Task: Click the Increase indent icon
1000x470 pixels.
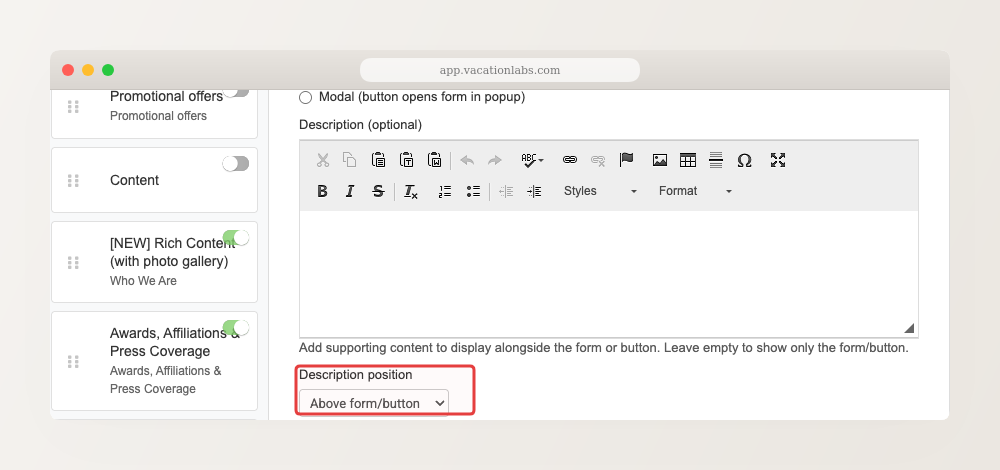Action: pos(534,191)
